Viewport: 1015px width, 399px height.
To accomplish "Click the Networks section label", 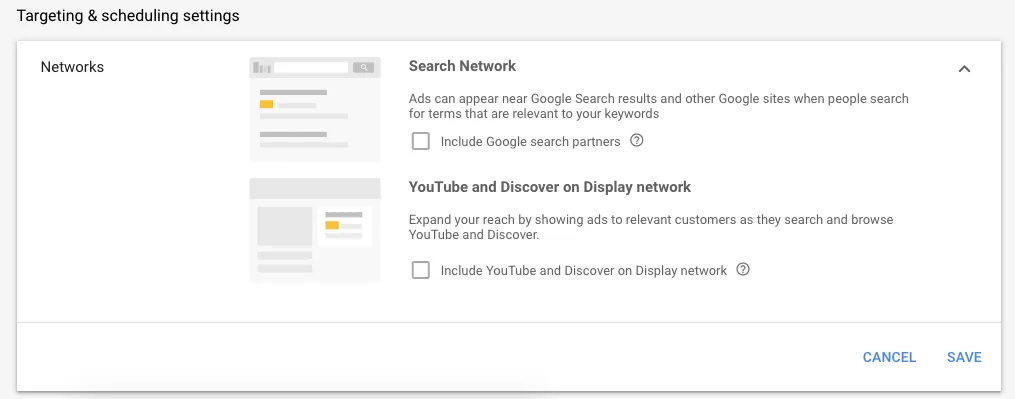I will tap(72, 67).
